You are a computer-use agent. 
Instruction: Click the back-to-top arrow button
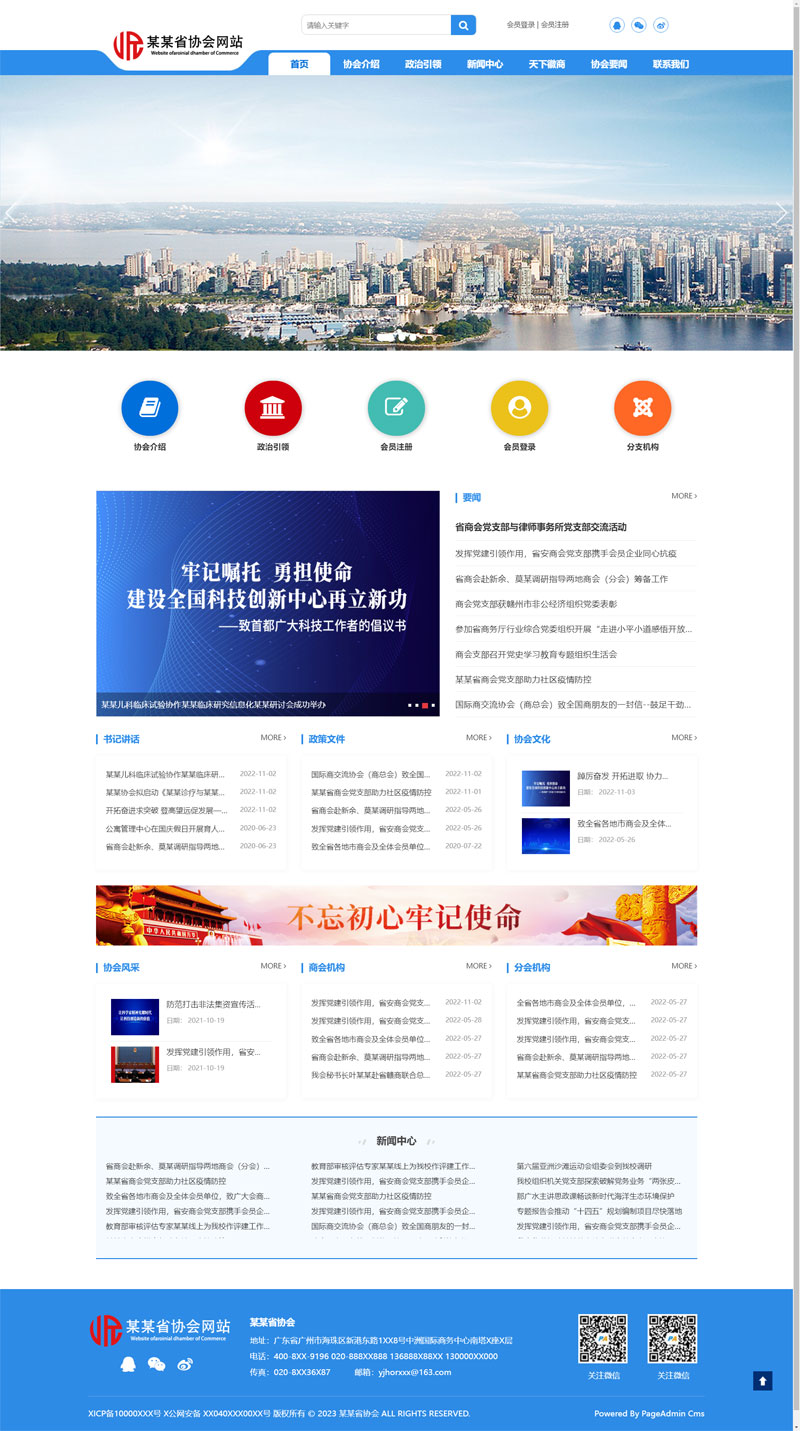pos(763,1381)
